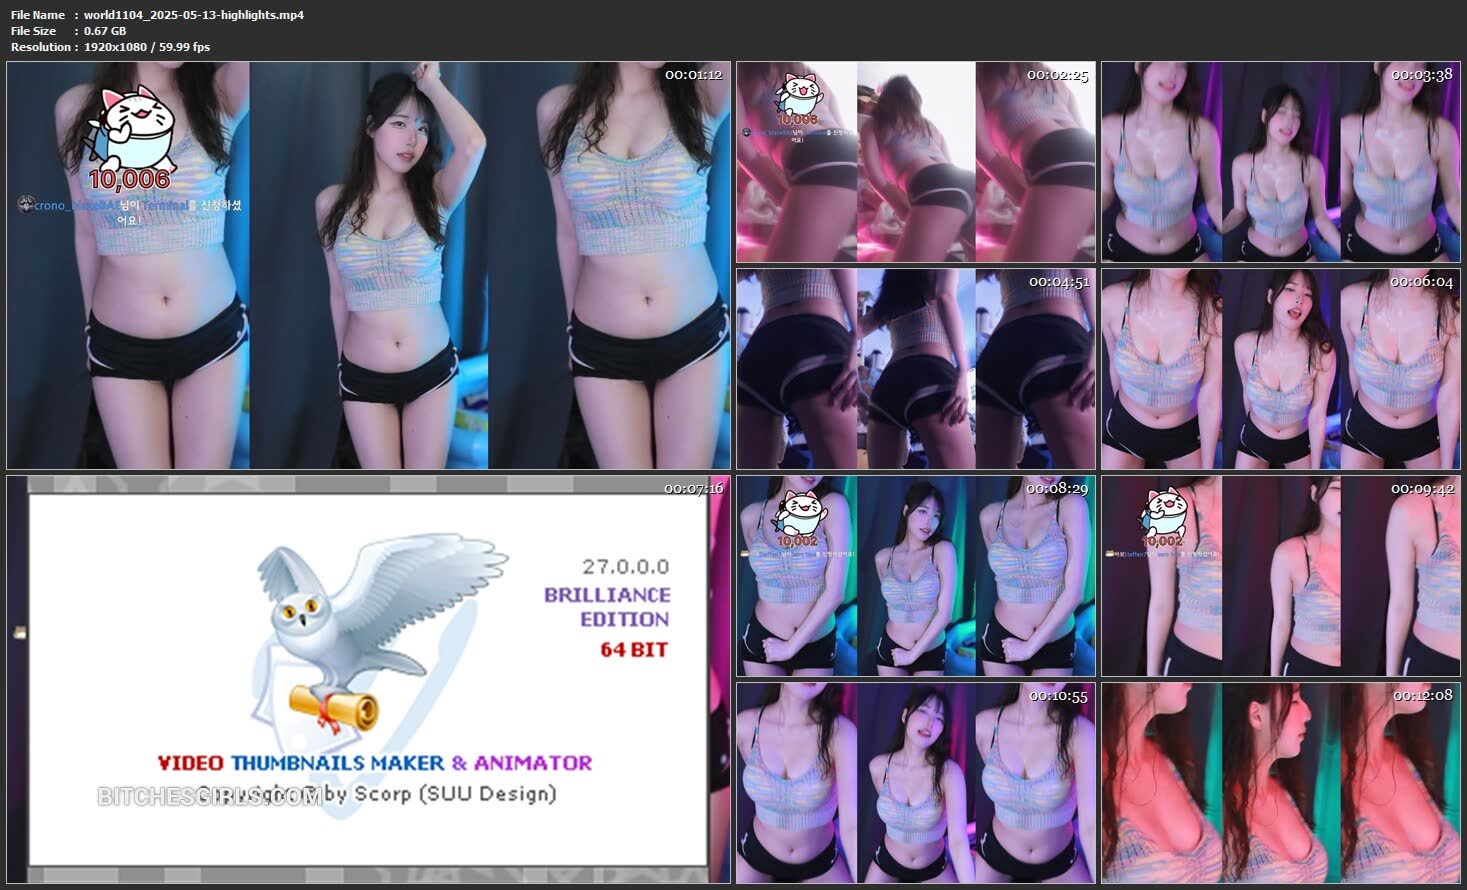This screenshot has height=890, width=1467.
Task: Click the small icon on the splash screen's left edge
Action: 17,632
